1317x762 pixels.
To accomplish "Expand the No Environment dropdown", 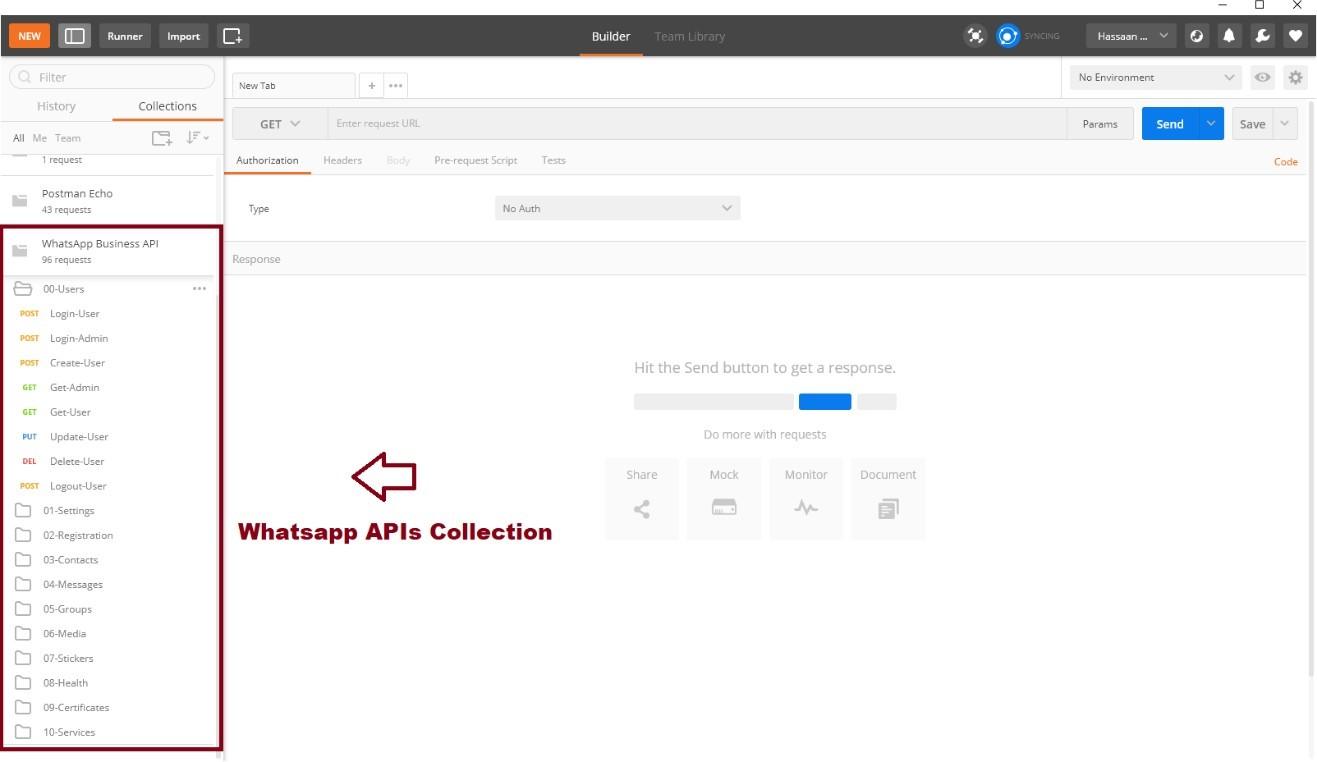I will (1156, 77).
